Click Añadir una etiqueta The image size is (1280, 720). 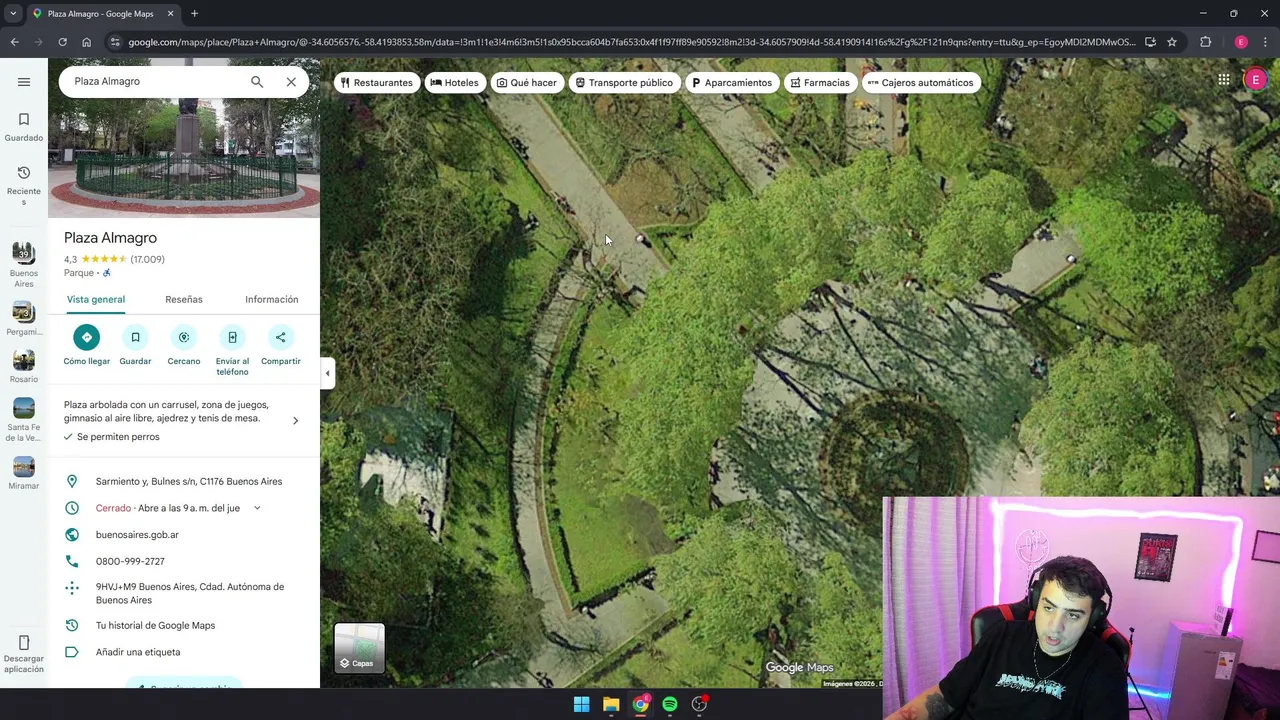tap(138, 652)
